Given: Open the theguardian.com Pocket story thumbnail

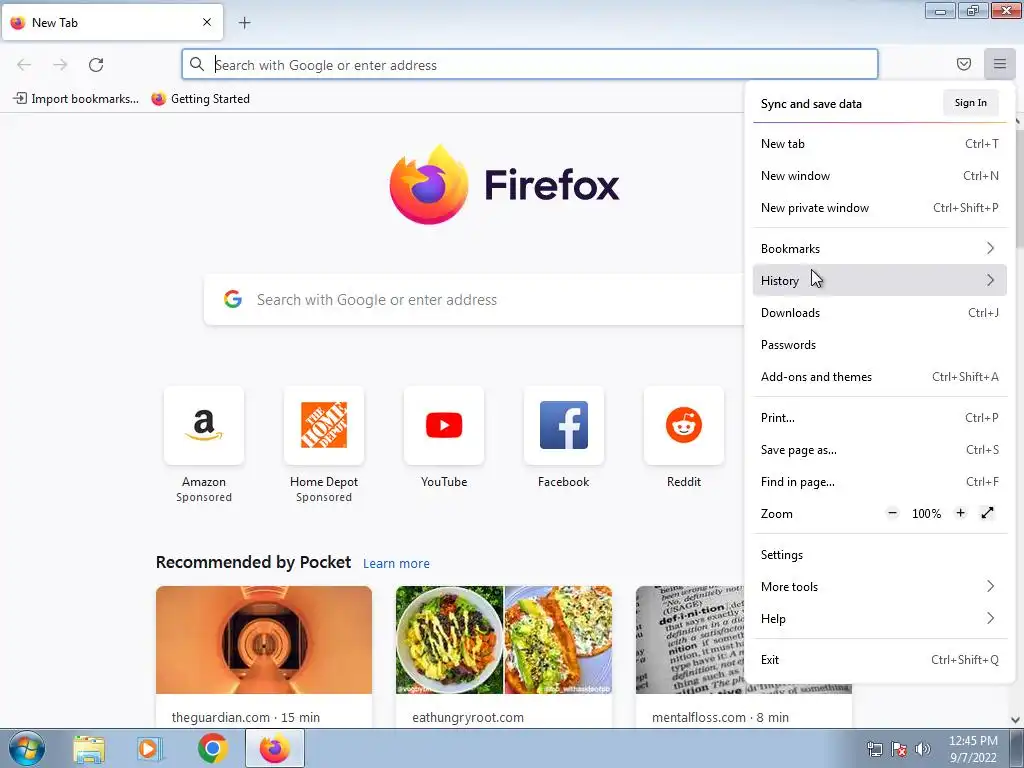Looking at the screenshot, I should point(264,640).
